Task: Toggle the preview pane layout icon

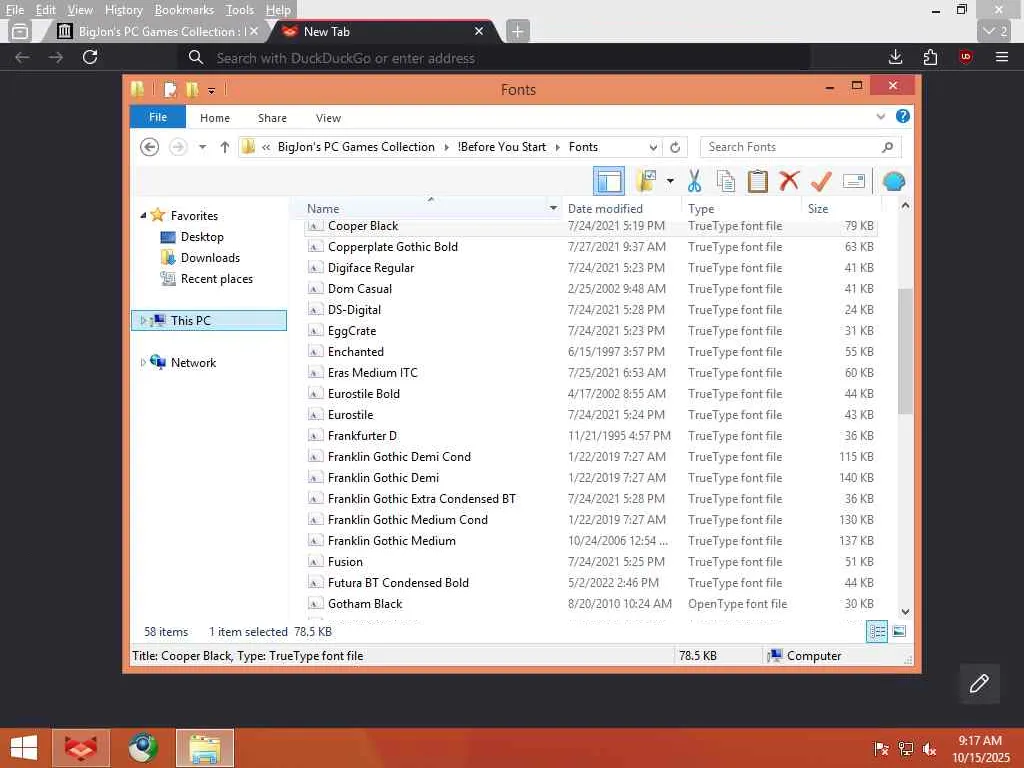Action: 609,181
